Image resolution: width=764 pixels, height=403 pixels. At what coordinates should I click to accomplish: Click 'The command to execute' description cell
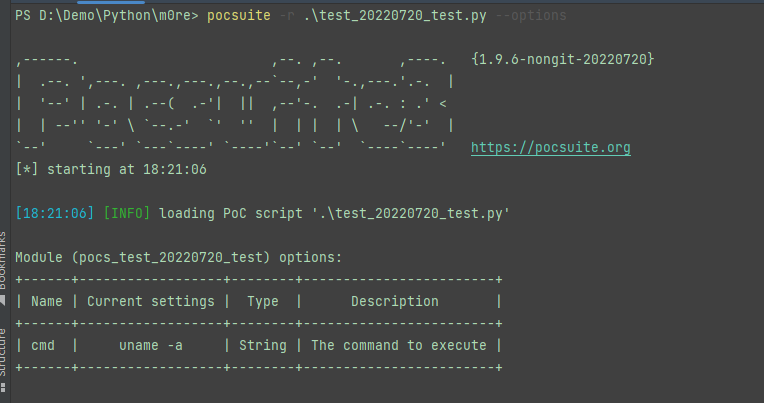[399, 345]
